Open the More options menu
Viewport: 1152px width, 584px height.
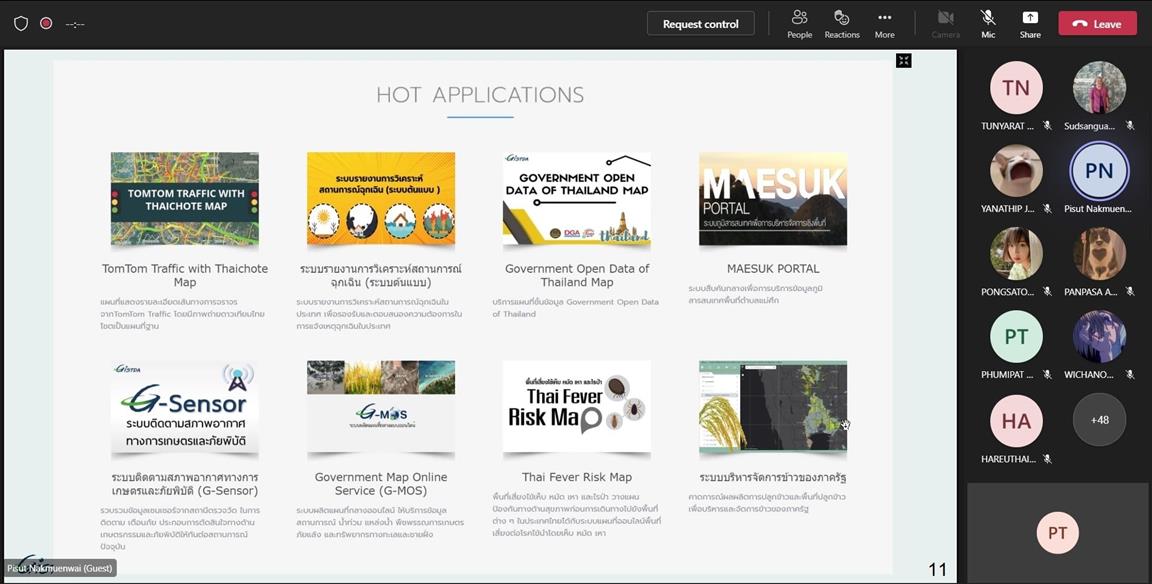885,24
